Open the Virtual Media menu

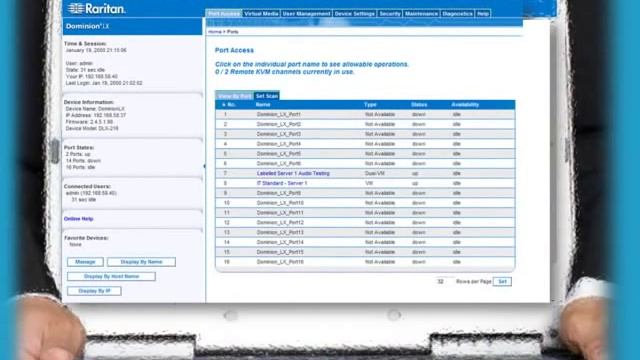click(x=261, y=13)
